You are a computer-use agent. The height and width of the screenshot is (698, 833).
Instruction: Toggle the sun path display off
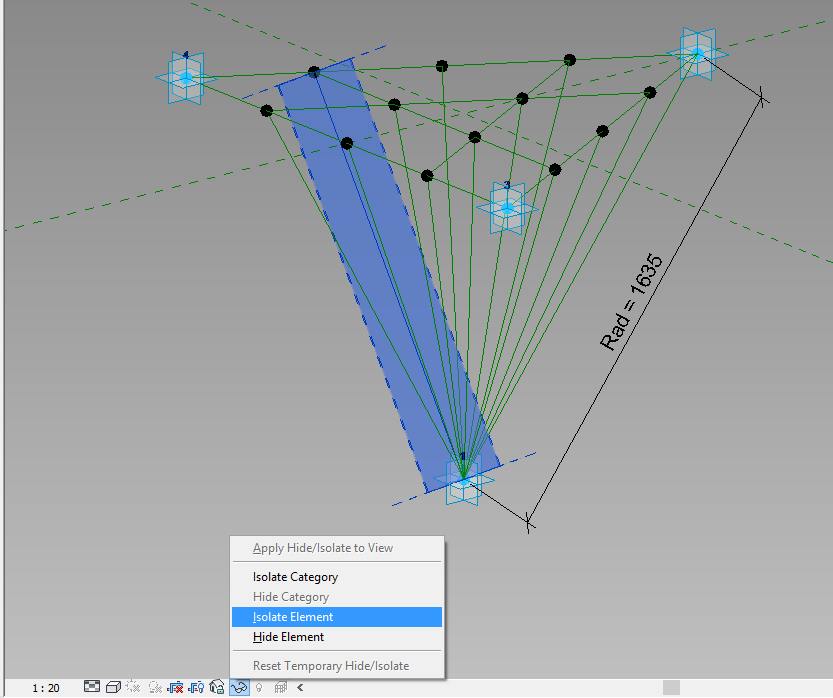131,687
